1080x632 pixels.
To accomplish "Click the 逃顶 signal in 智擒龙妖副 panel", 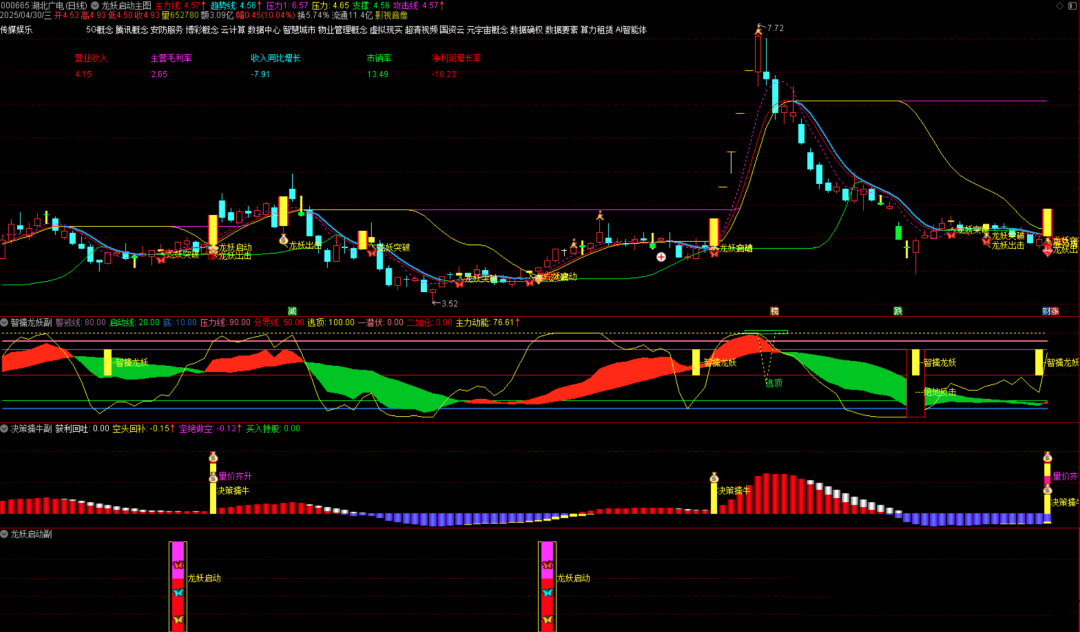I will coord(773,382).
